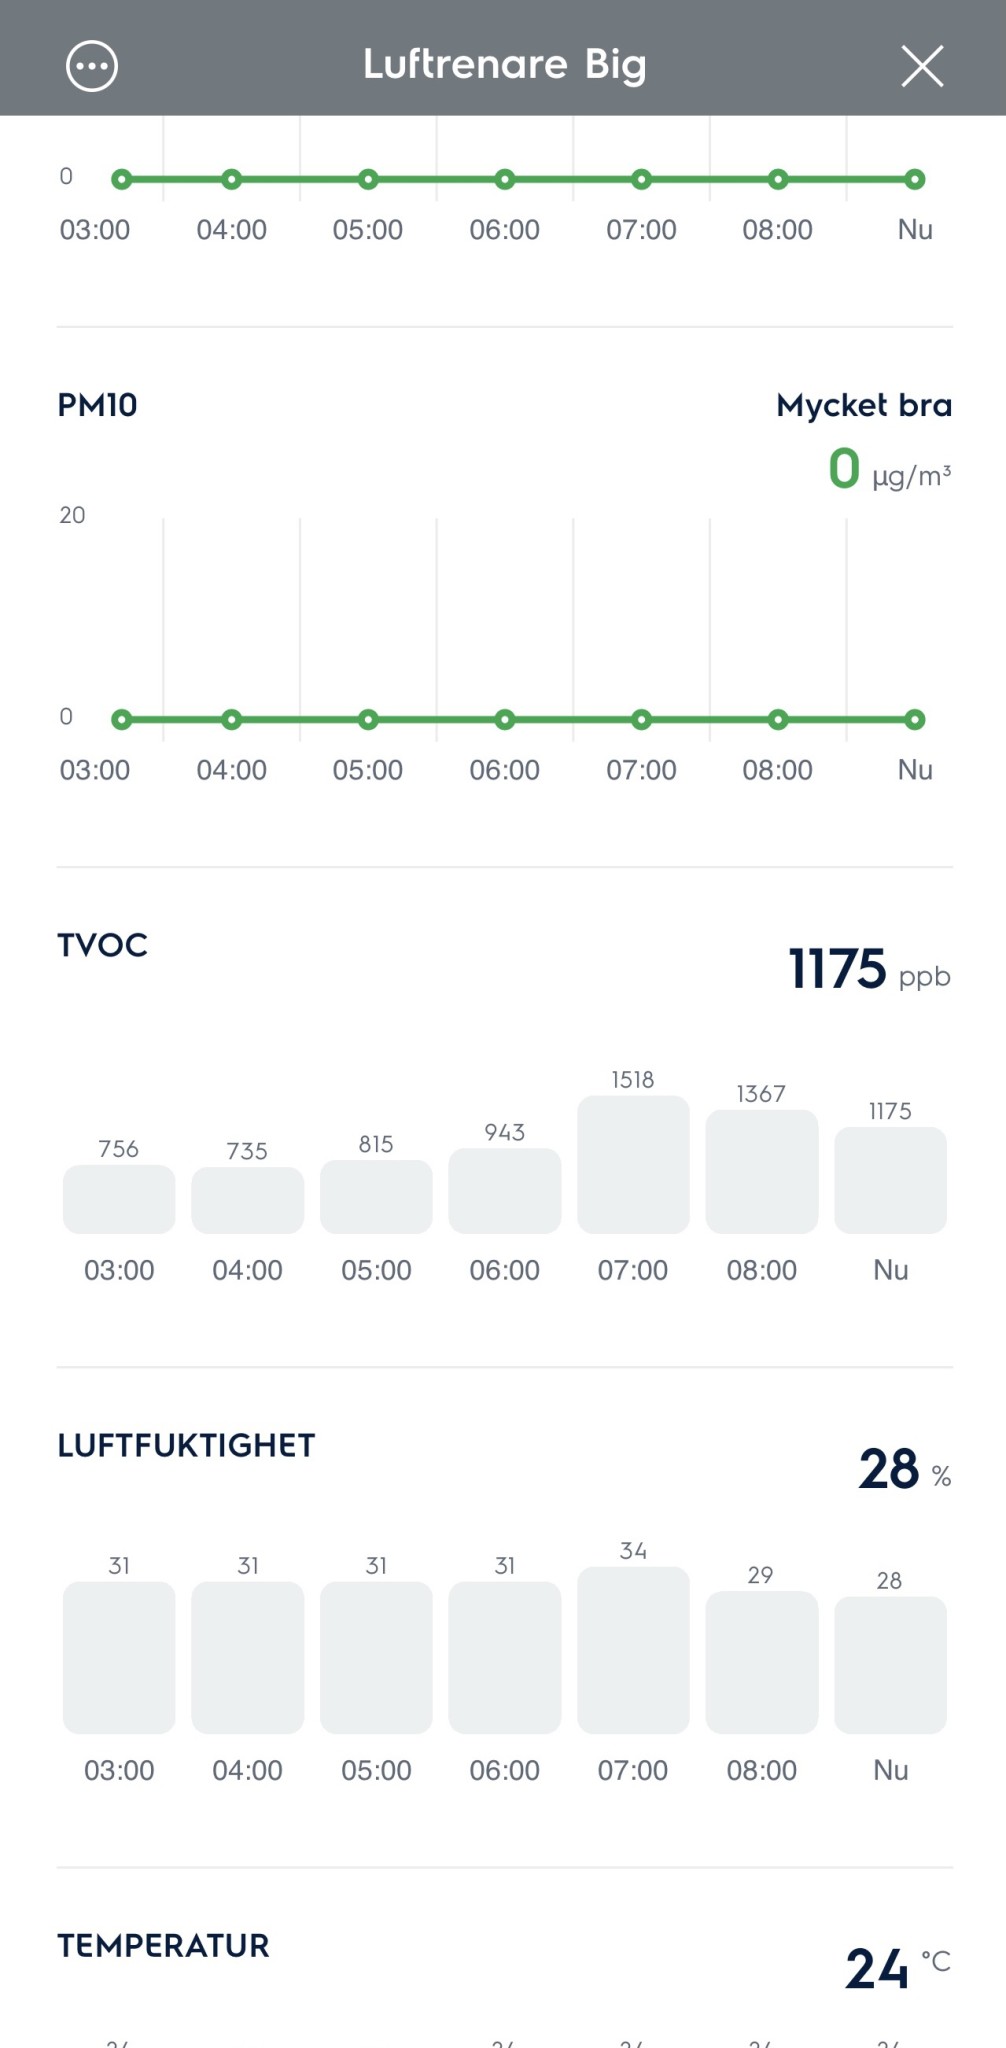This screenshot has width=1006, height=2048.
Task: Open the TEMPERATUR section heading
Action: [163, 1945]
